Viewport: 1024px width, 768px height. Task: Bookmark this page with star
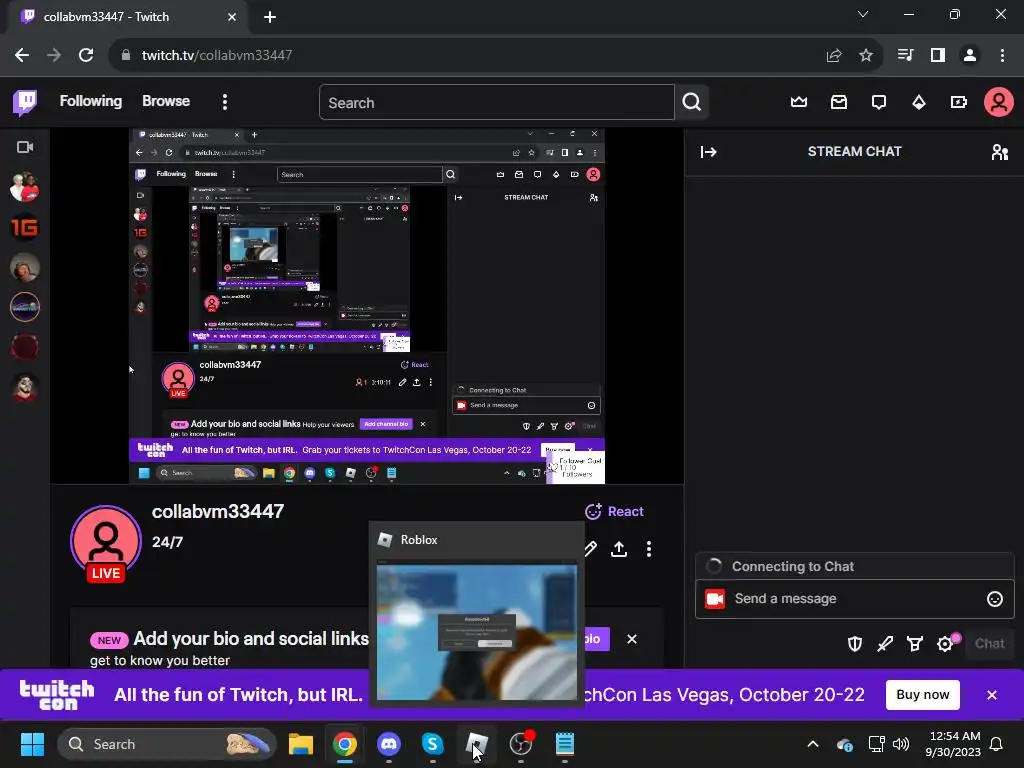tap(865, 56)
